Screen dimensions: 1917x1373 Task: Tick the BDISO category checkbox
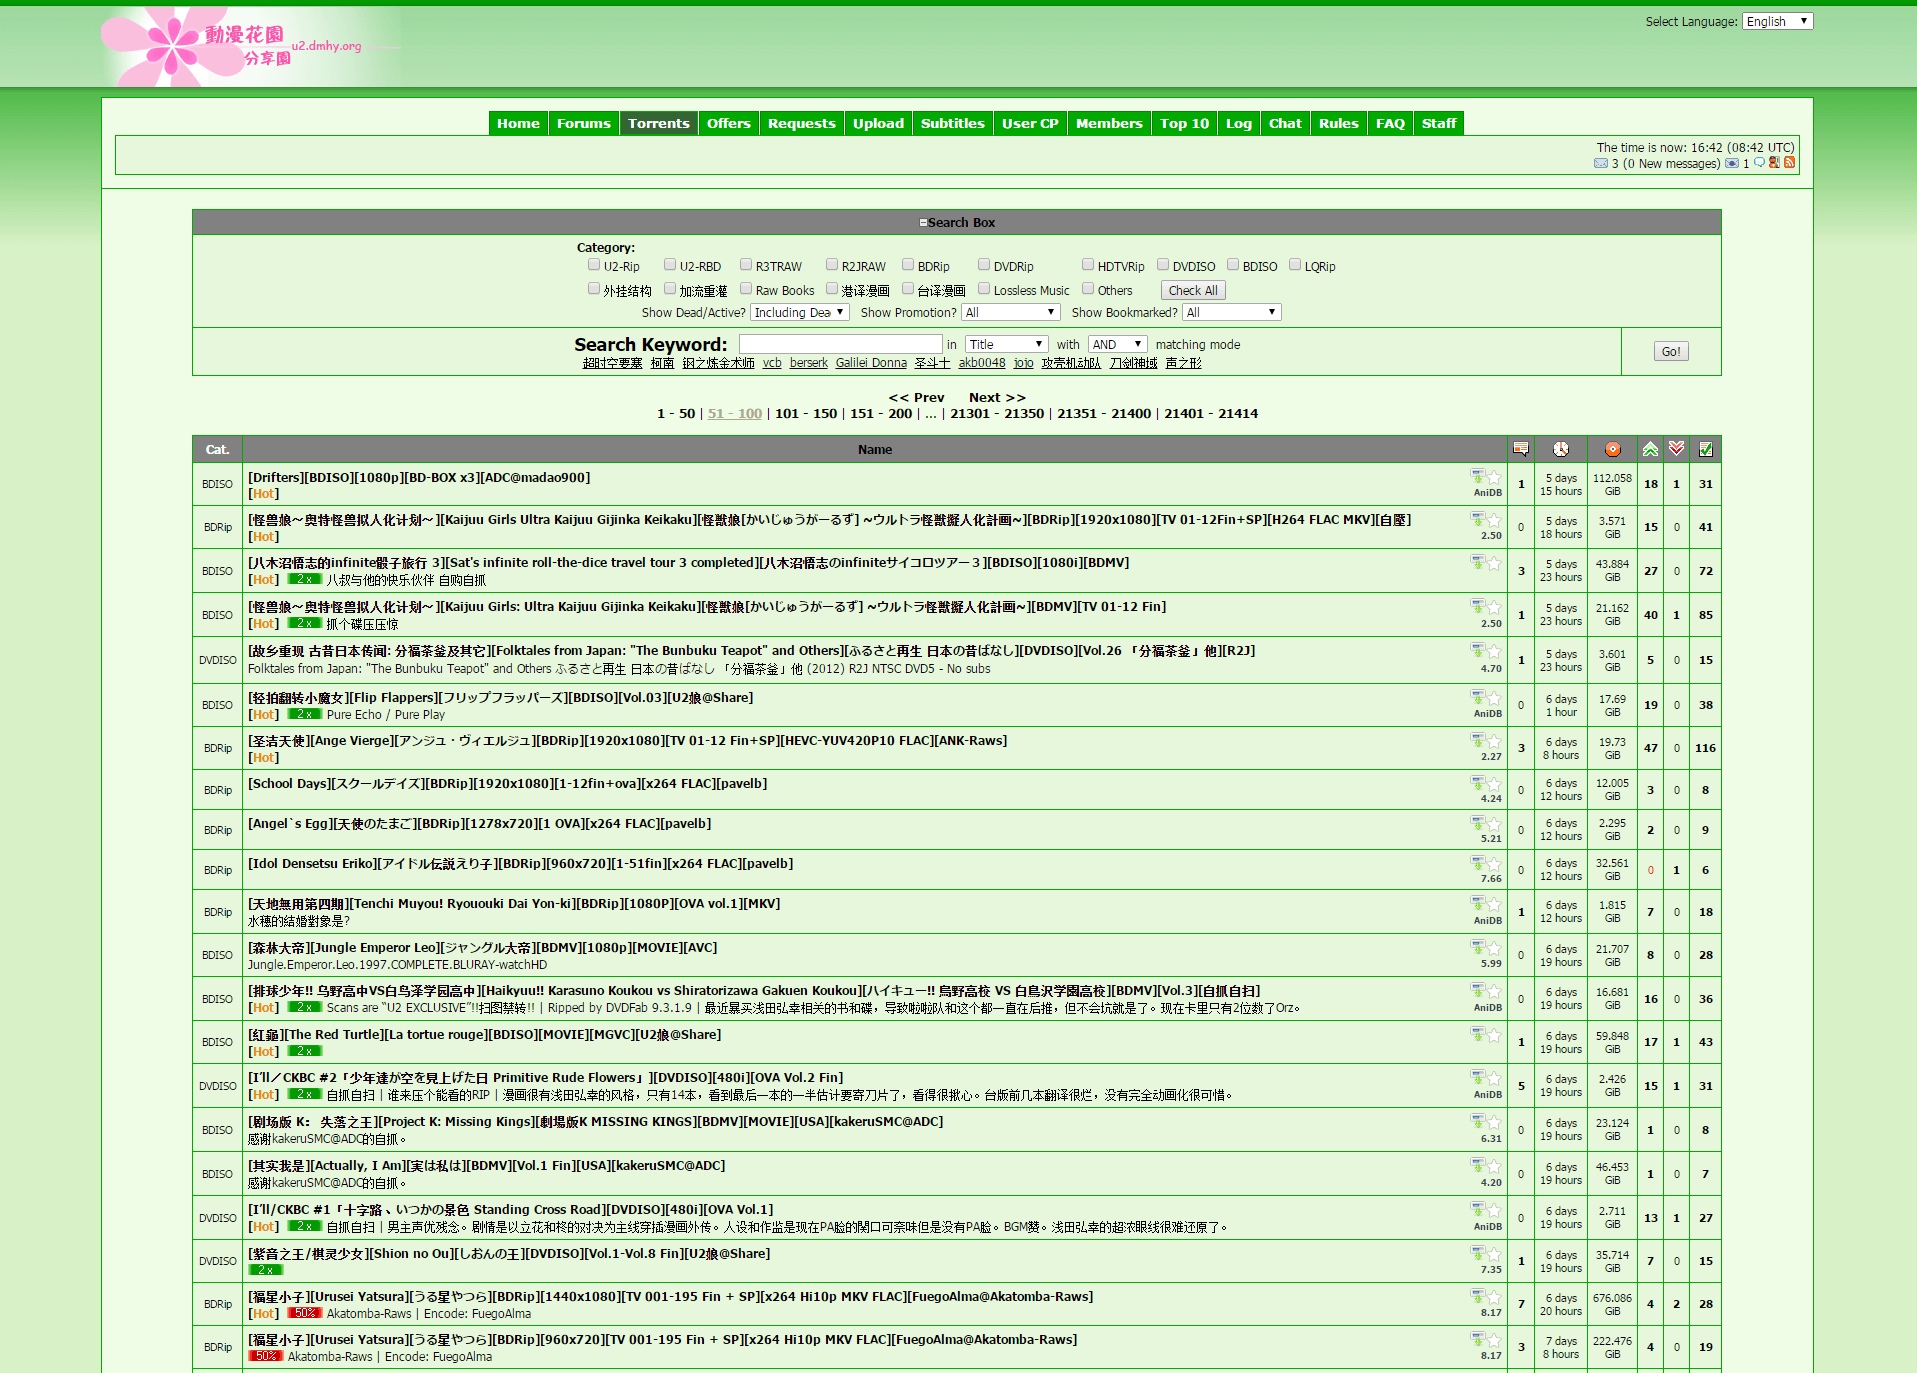[1233, 265]
